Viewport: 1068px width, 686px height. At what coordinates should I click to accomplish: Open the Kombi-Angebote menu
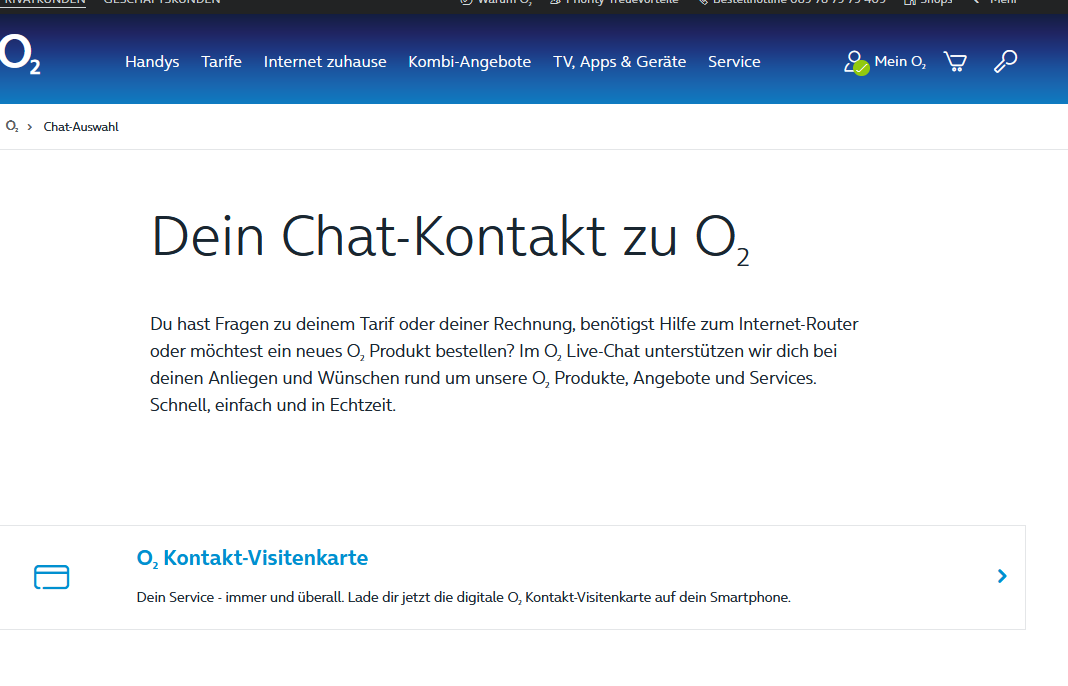coord(469,62)
